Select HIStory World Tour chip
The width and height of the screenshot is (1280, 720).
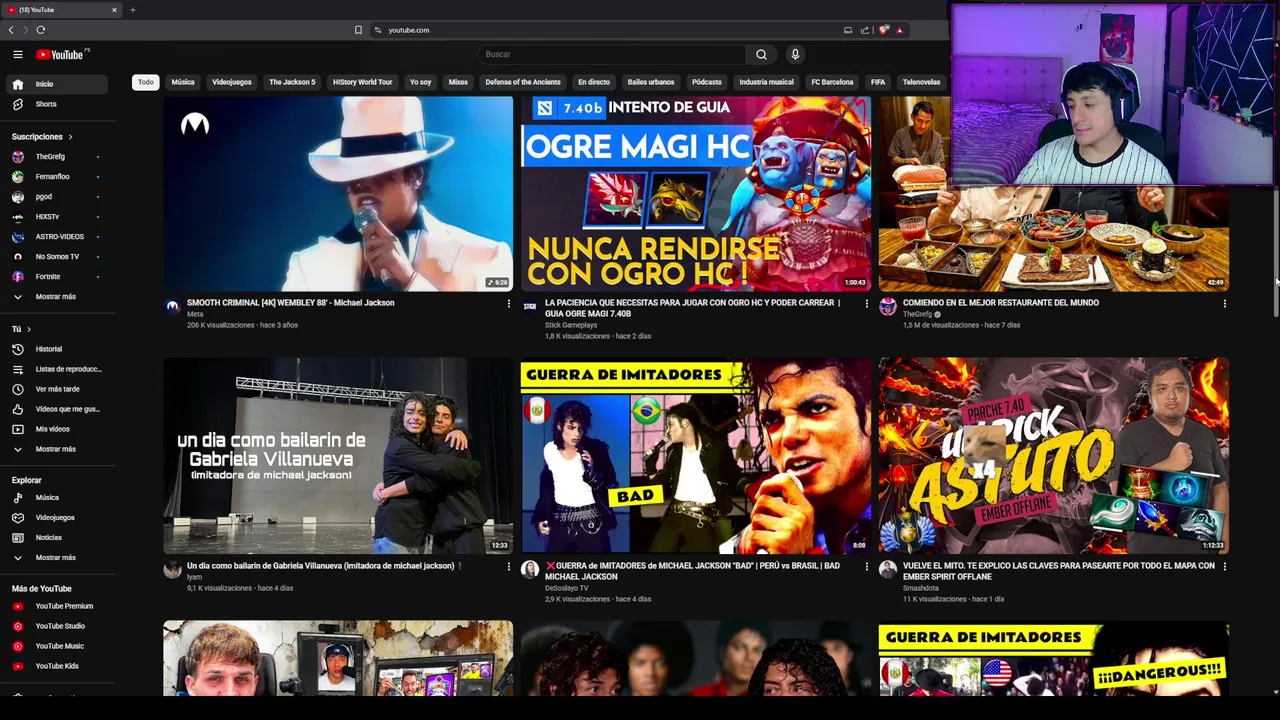[x=362, y=82]
